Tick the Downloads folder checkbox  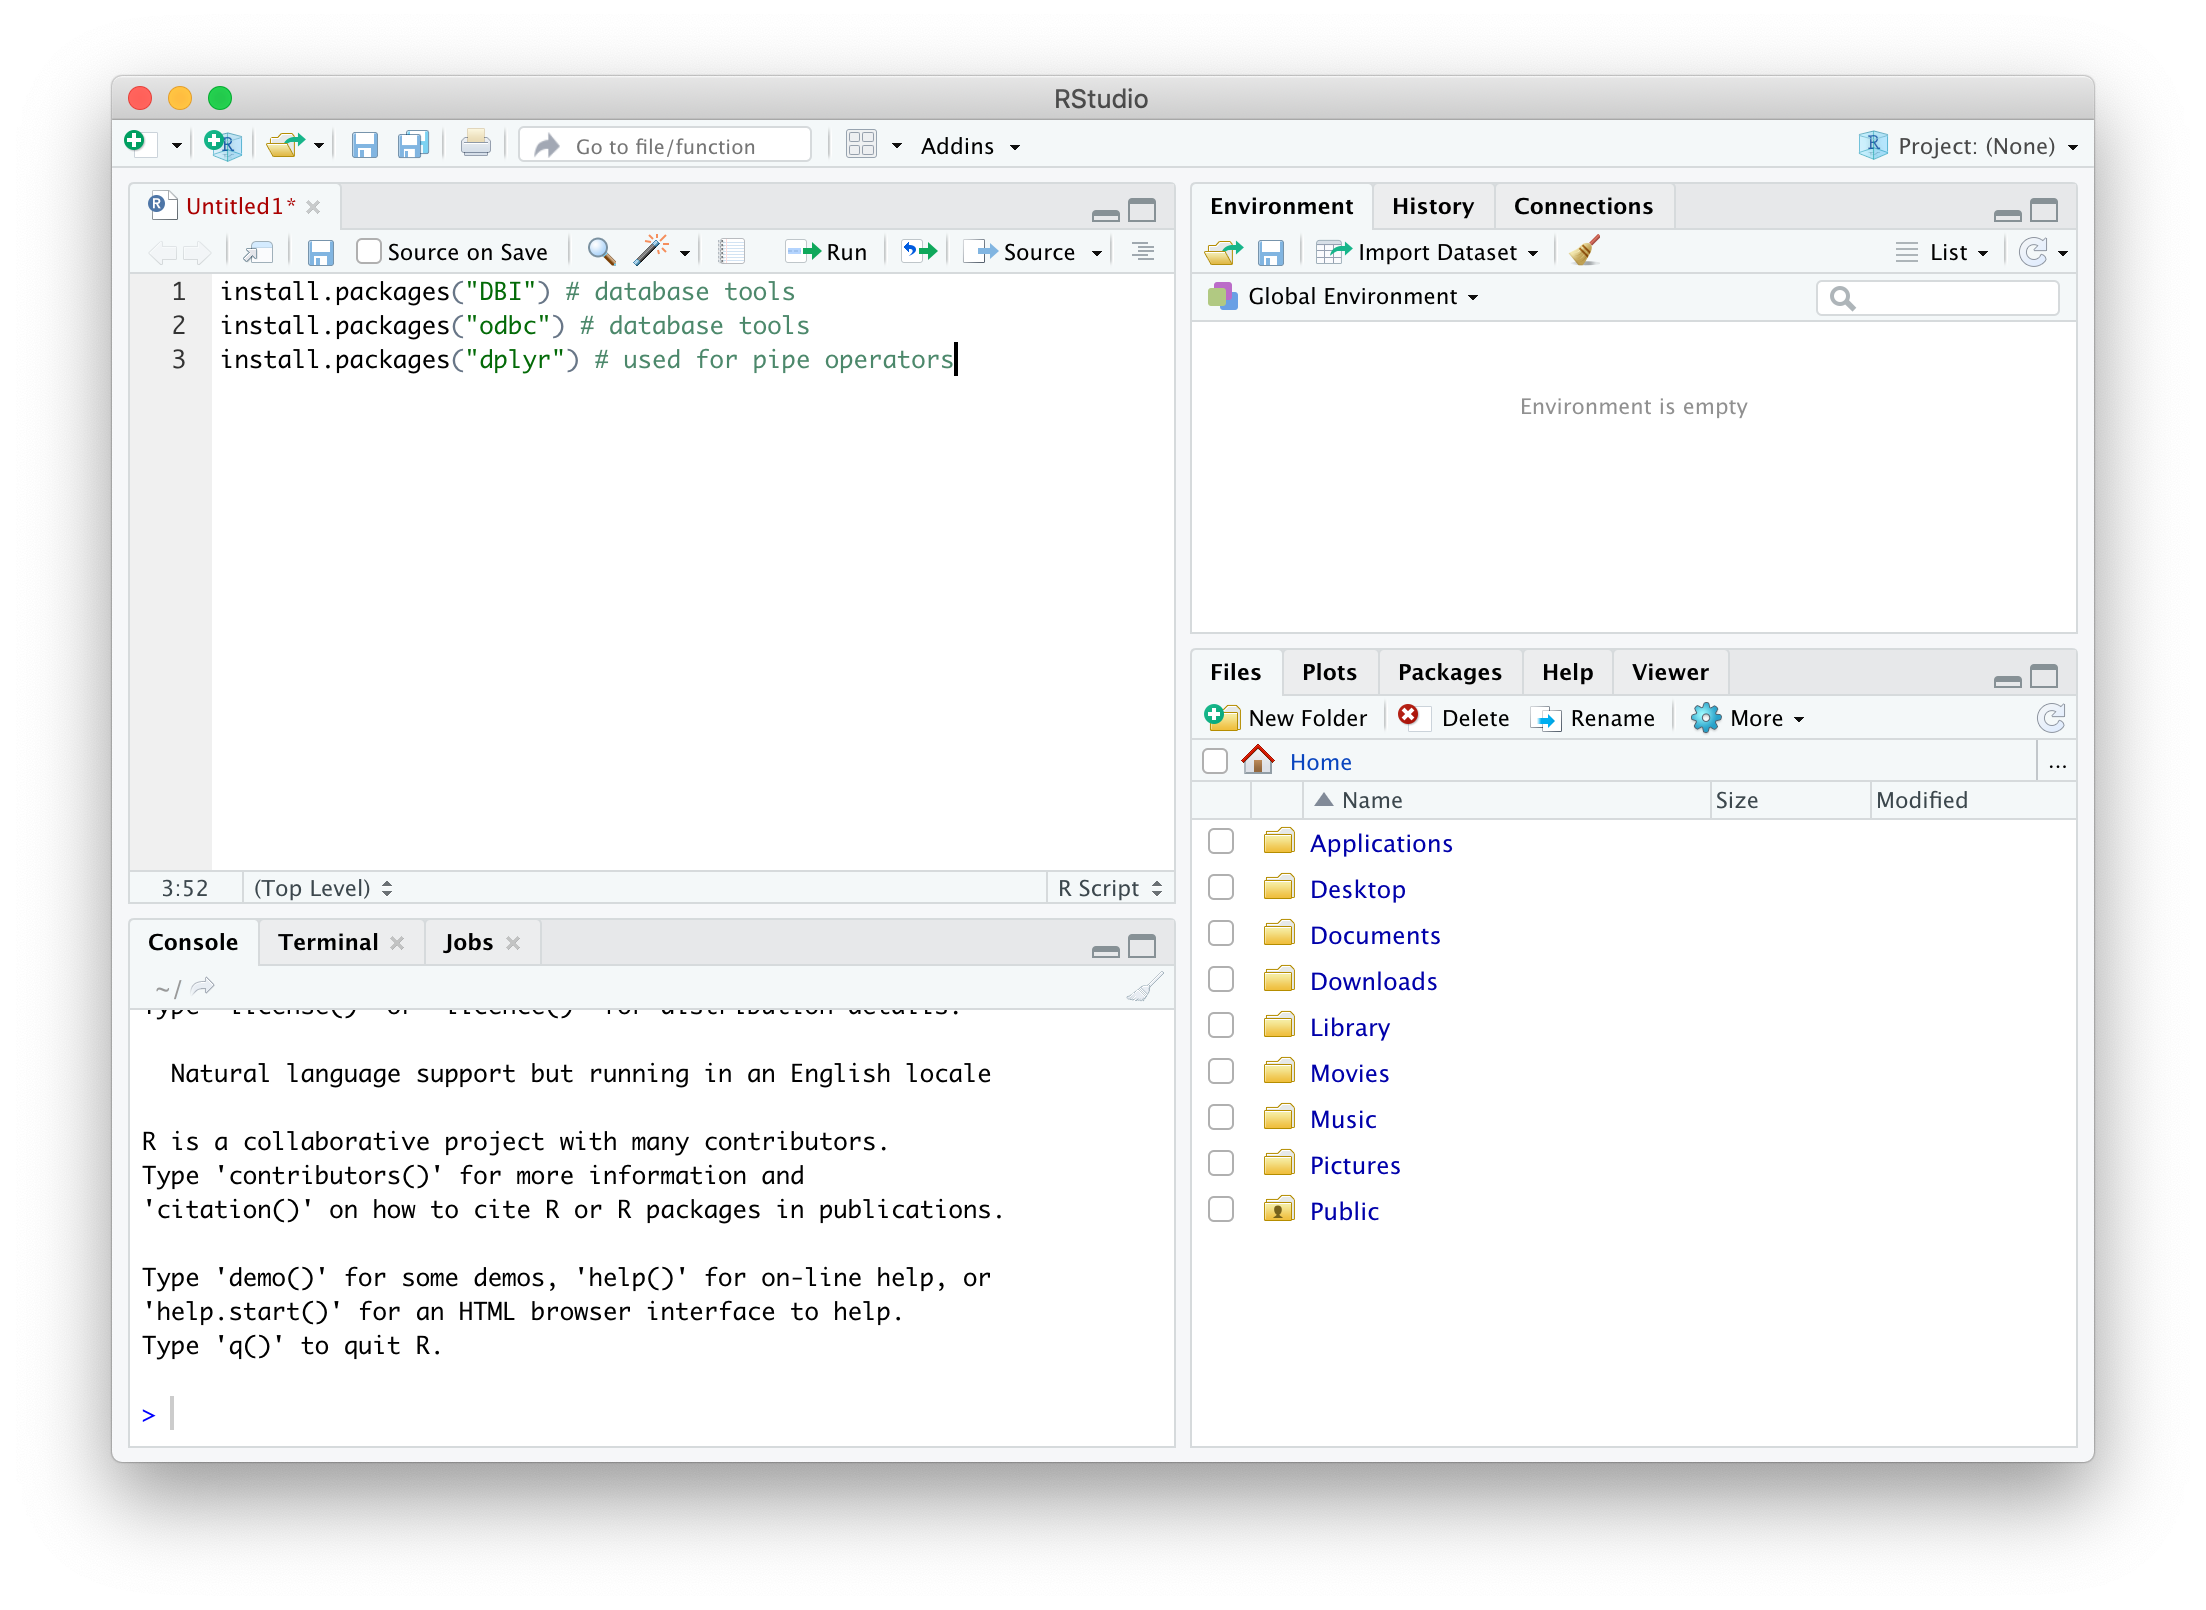1220,980
